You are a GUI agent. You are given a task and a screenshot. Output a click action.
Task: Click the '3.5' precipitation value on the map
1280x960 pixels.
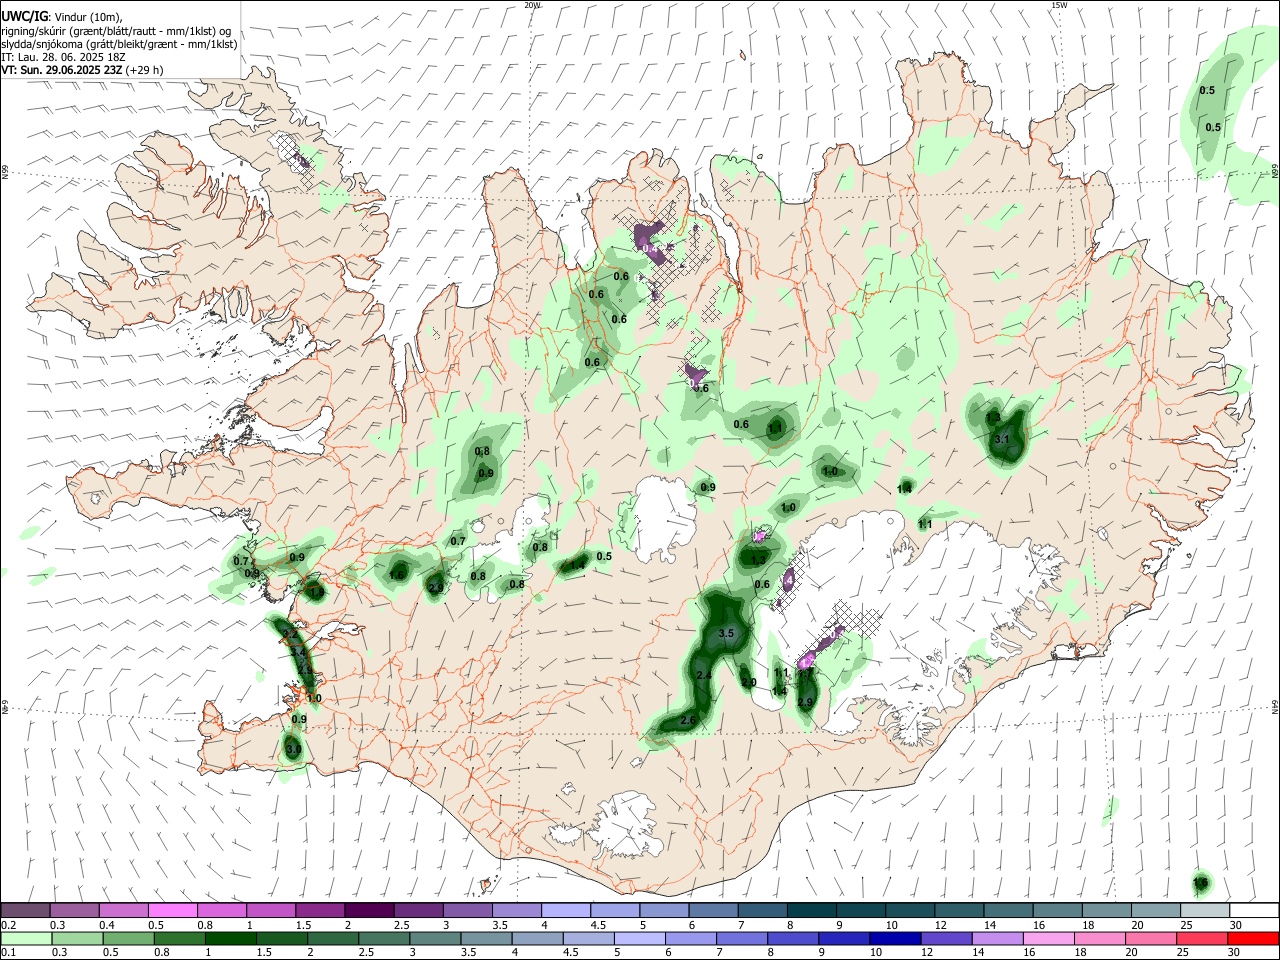[727, 634]
